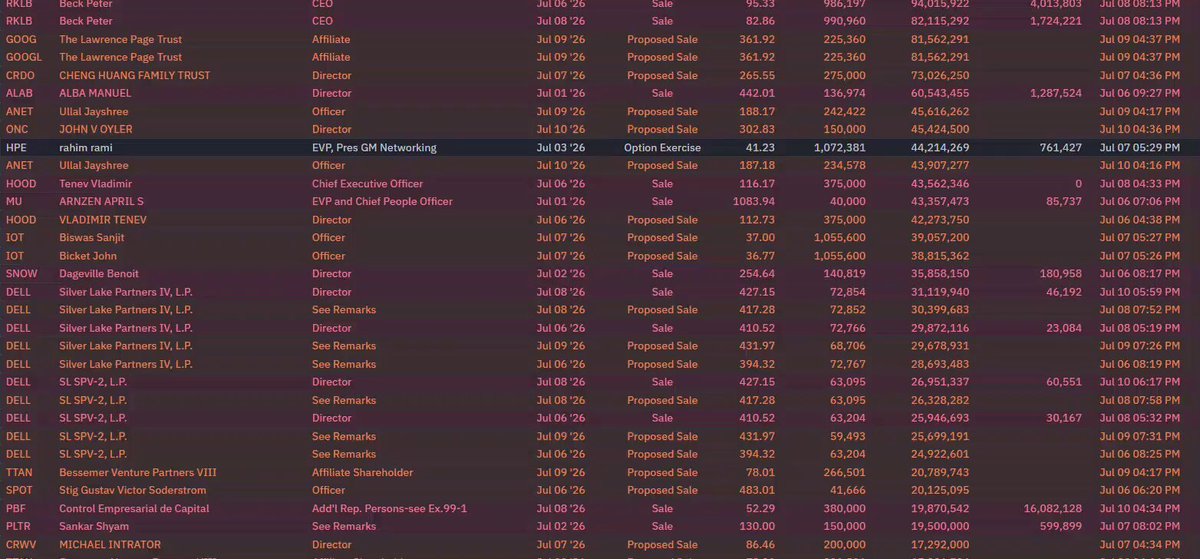Click the GOOG ticker cell

point(21,39)
